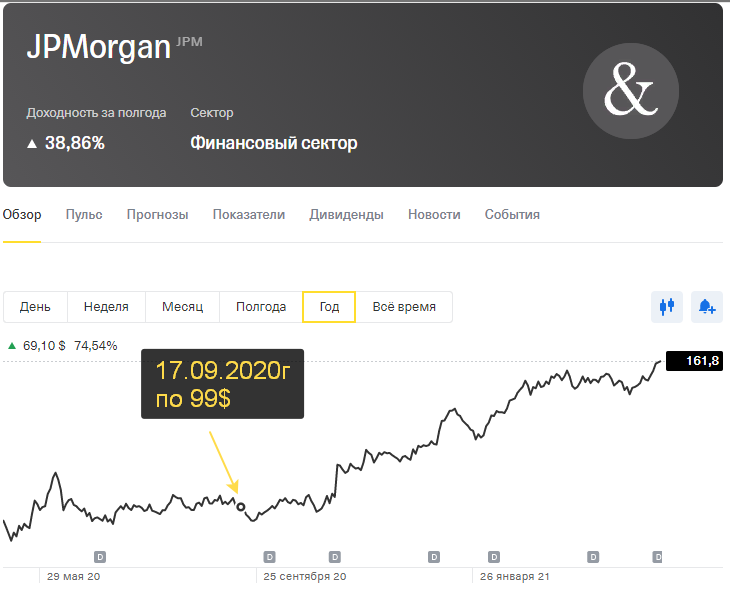Click the second D marker from right
Screen dimensions: 730x589
(x=593, y=556)
